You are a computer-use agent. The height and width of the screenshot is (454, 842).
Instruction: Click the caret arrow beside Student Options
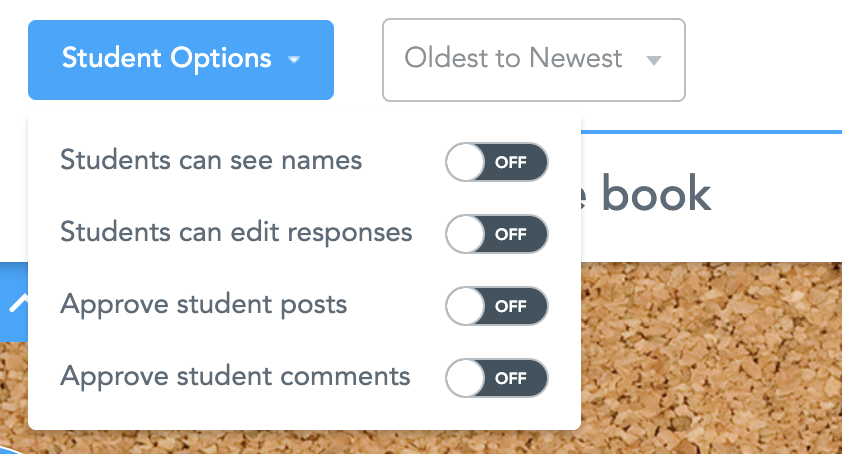294,60
